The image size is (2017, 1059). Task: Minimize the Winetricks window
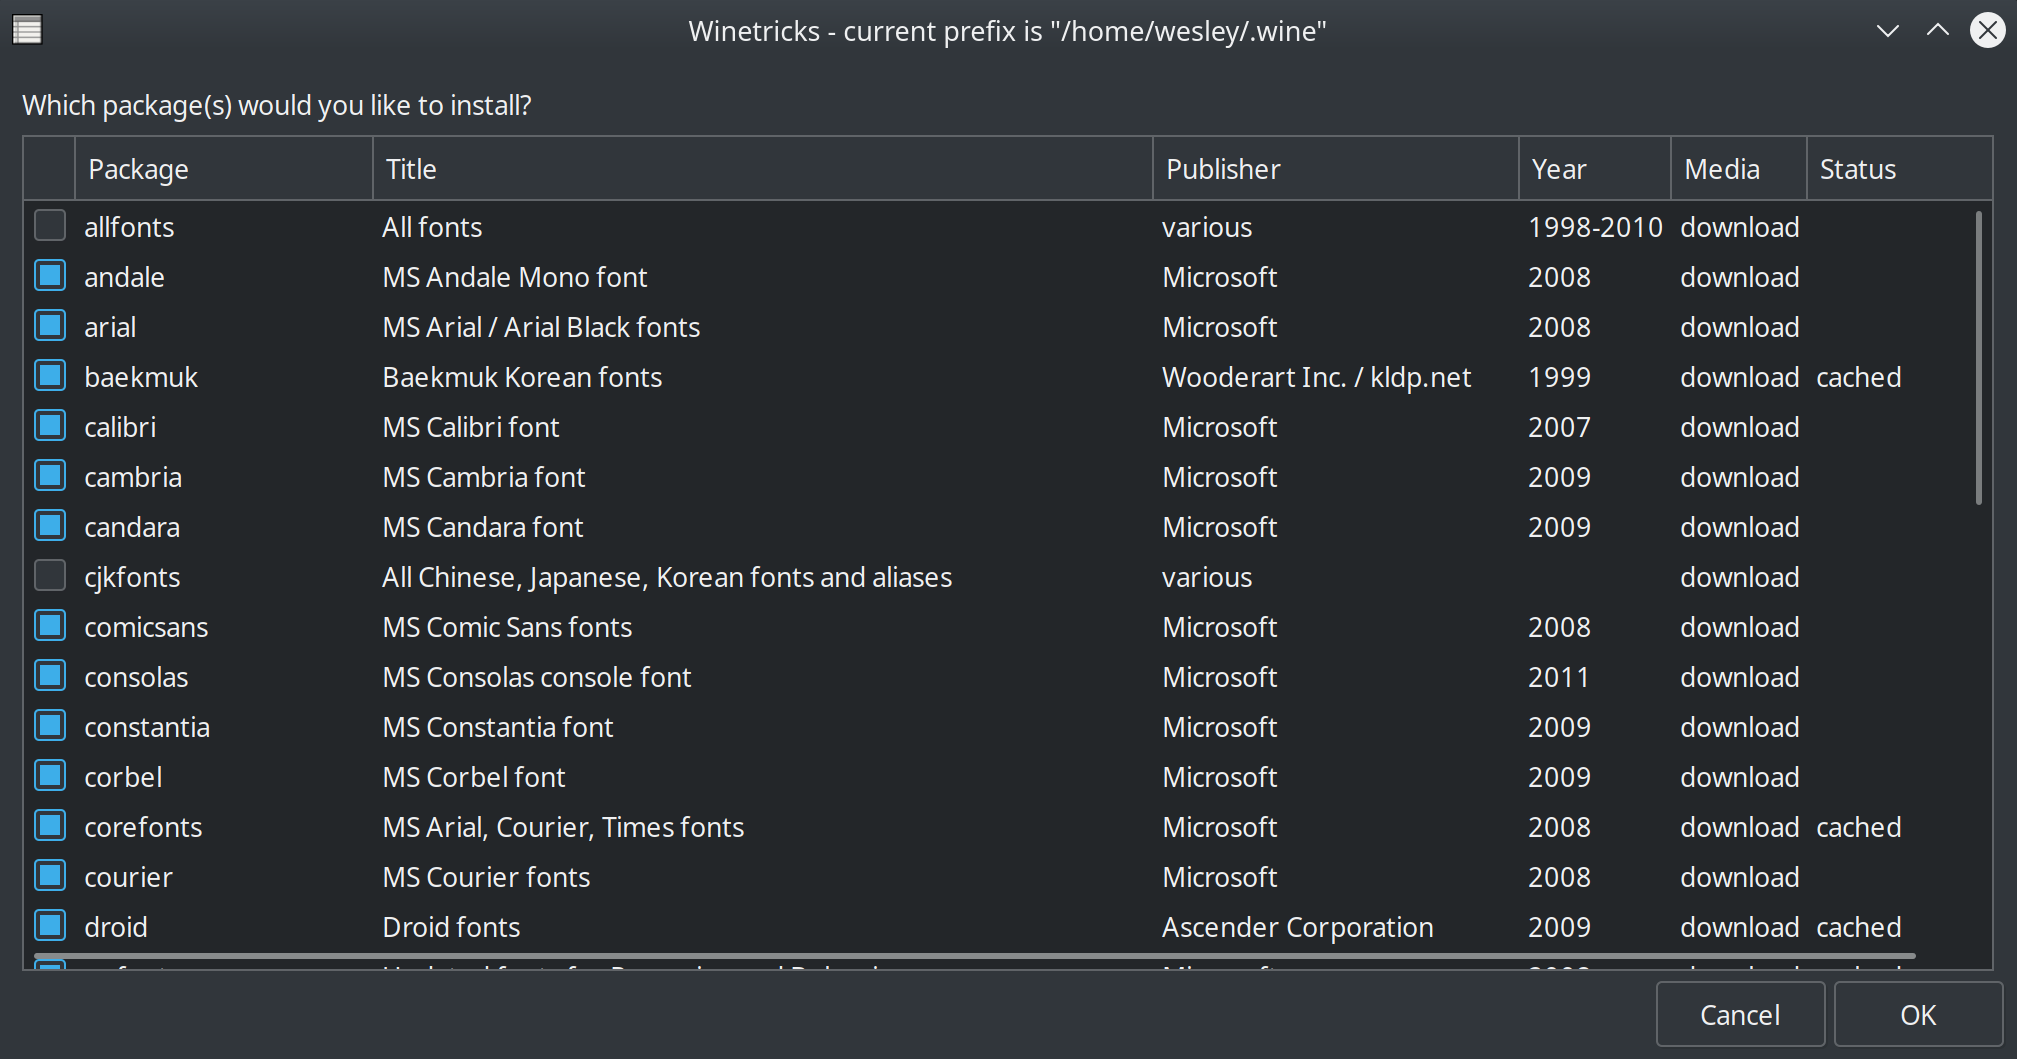1887,31
